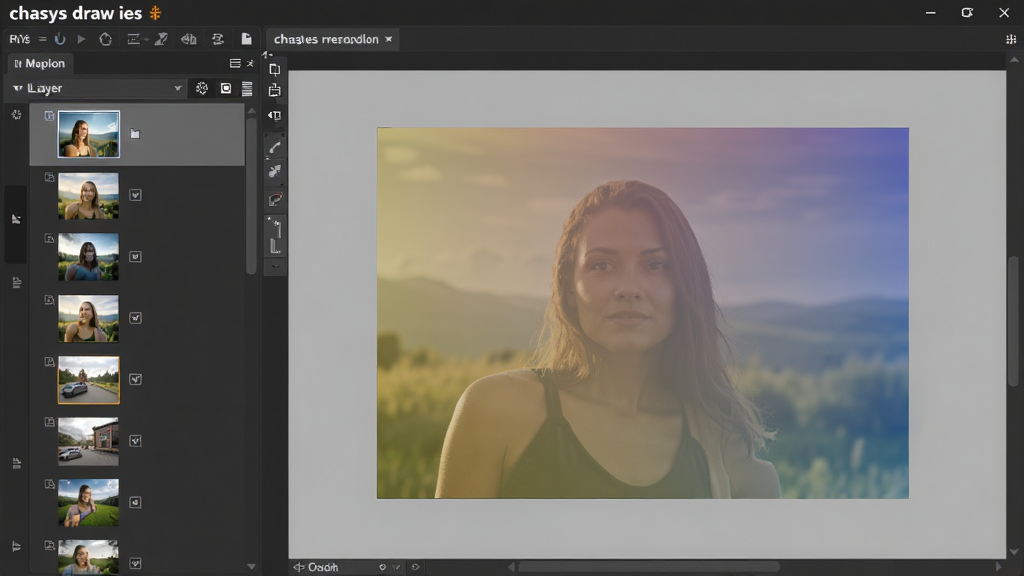This screenshot has height=576, width=1024.
Task: Click the blue power-style icon in top toolbar
Action: (60, 39)
